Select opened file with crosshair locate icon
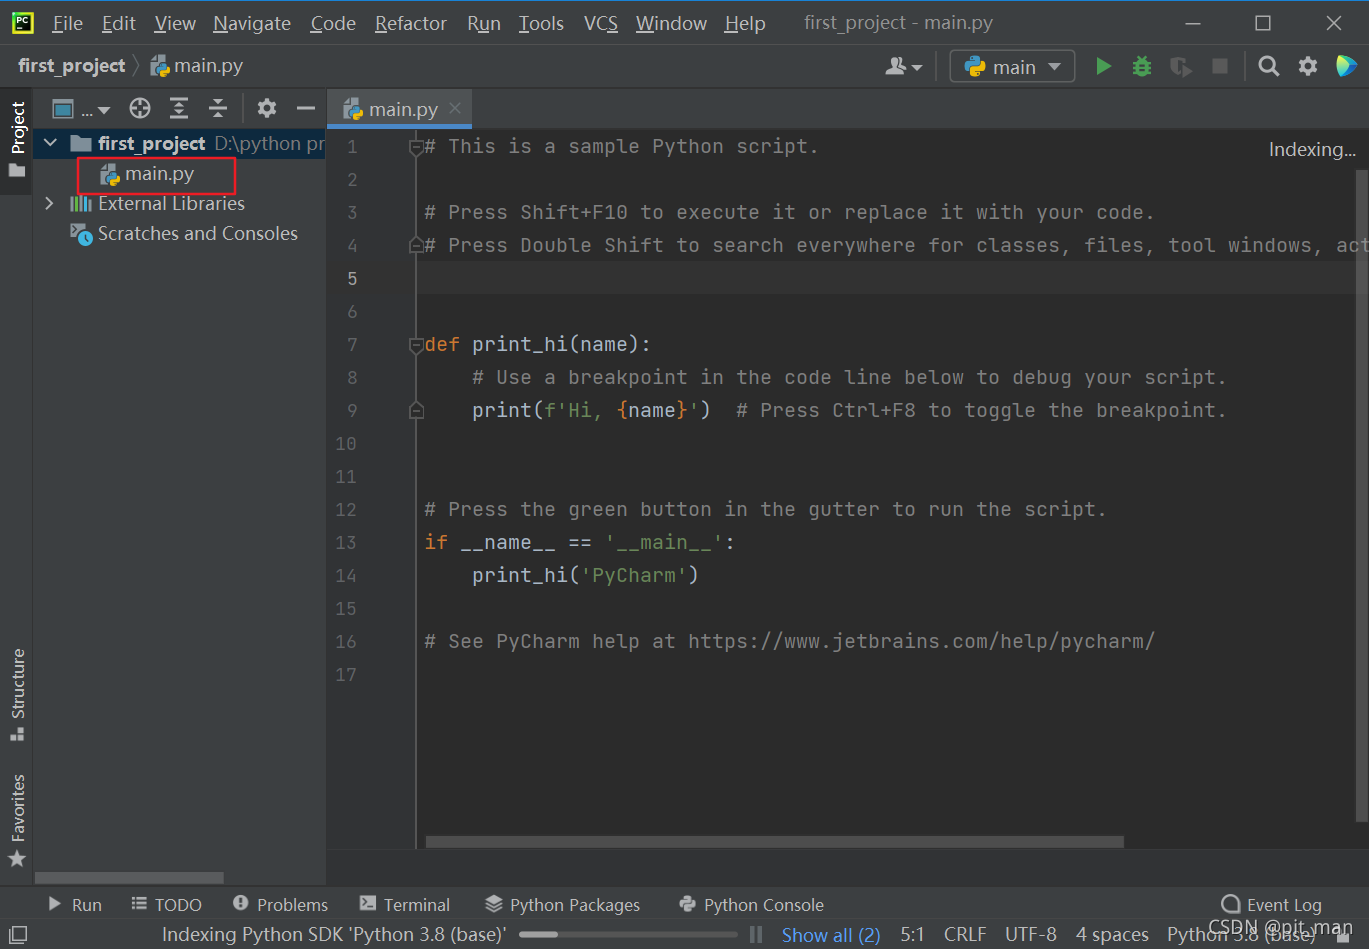 click(x=140, y=108)
